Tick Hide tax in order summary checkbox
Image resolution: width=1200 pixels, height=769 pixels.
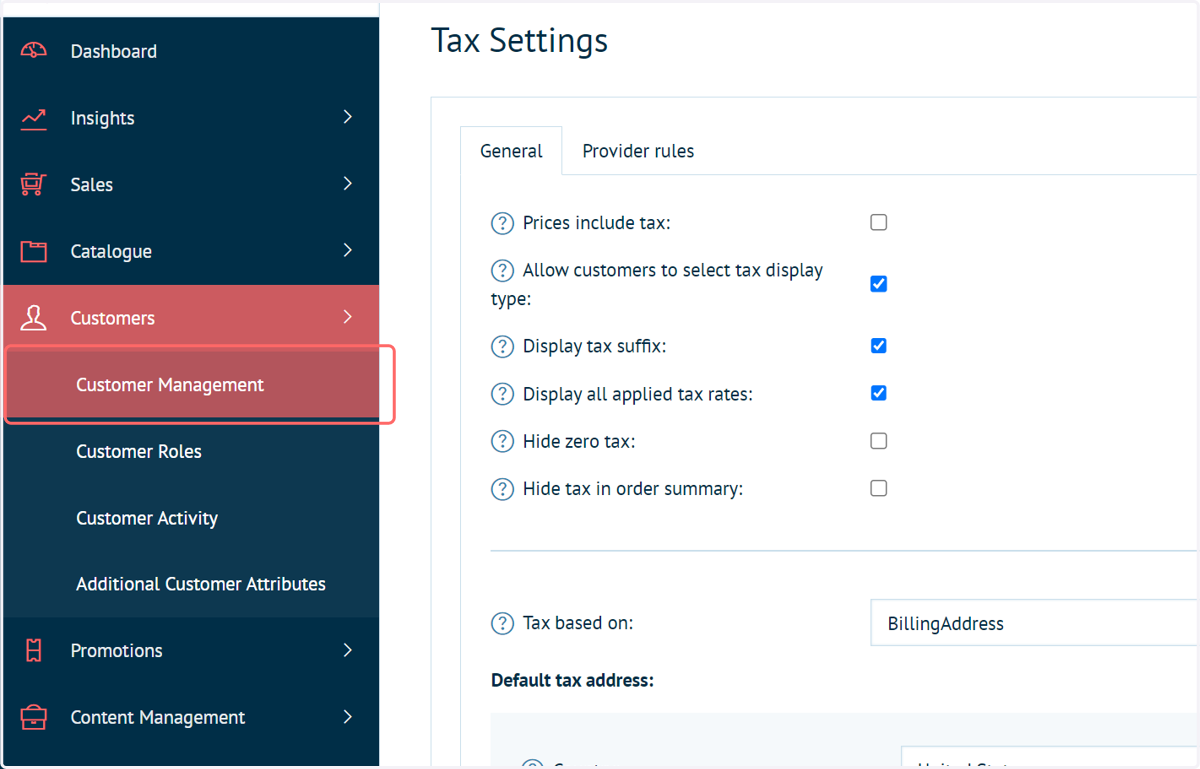[x=879, y=488]
